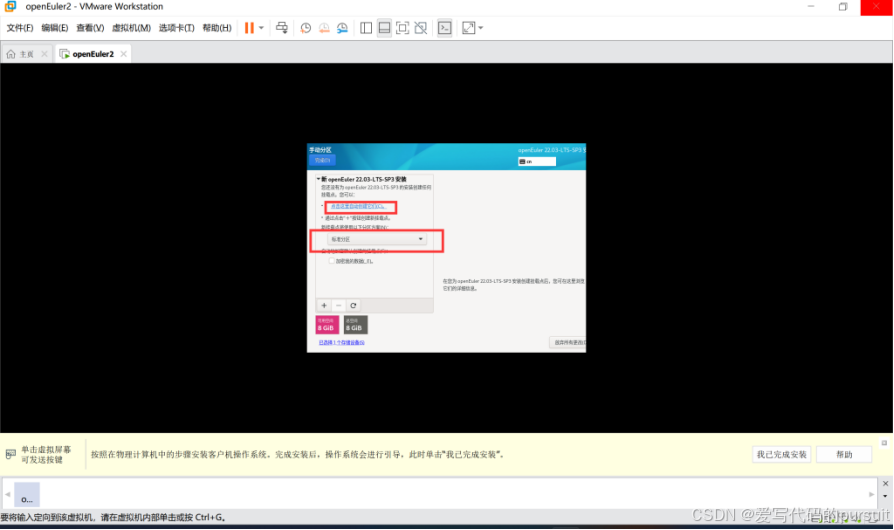The height and width of the screenshot is (530, 894).
Task: Switch to Unity mode icon
Action: point(421,28)
